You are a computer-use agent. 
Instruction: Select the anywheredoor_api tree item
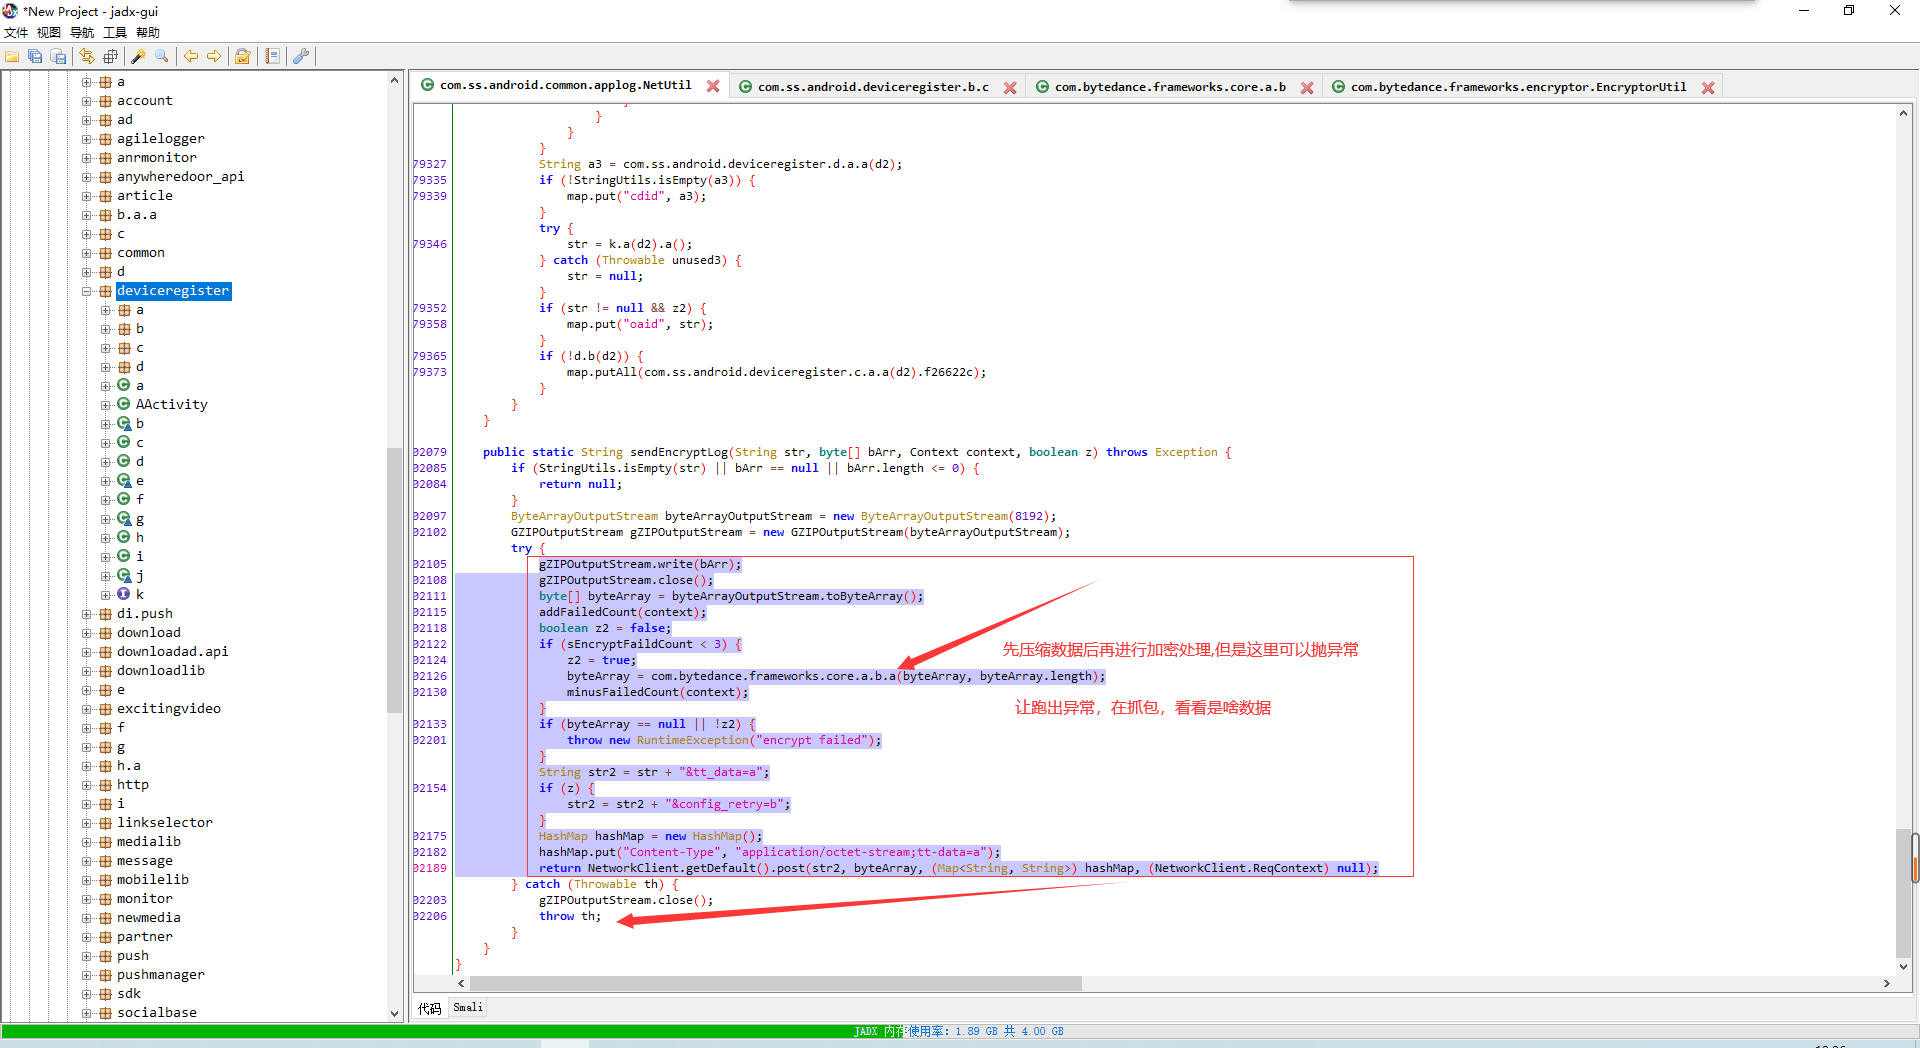pyautogui.click(x=180, y=177)
